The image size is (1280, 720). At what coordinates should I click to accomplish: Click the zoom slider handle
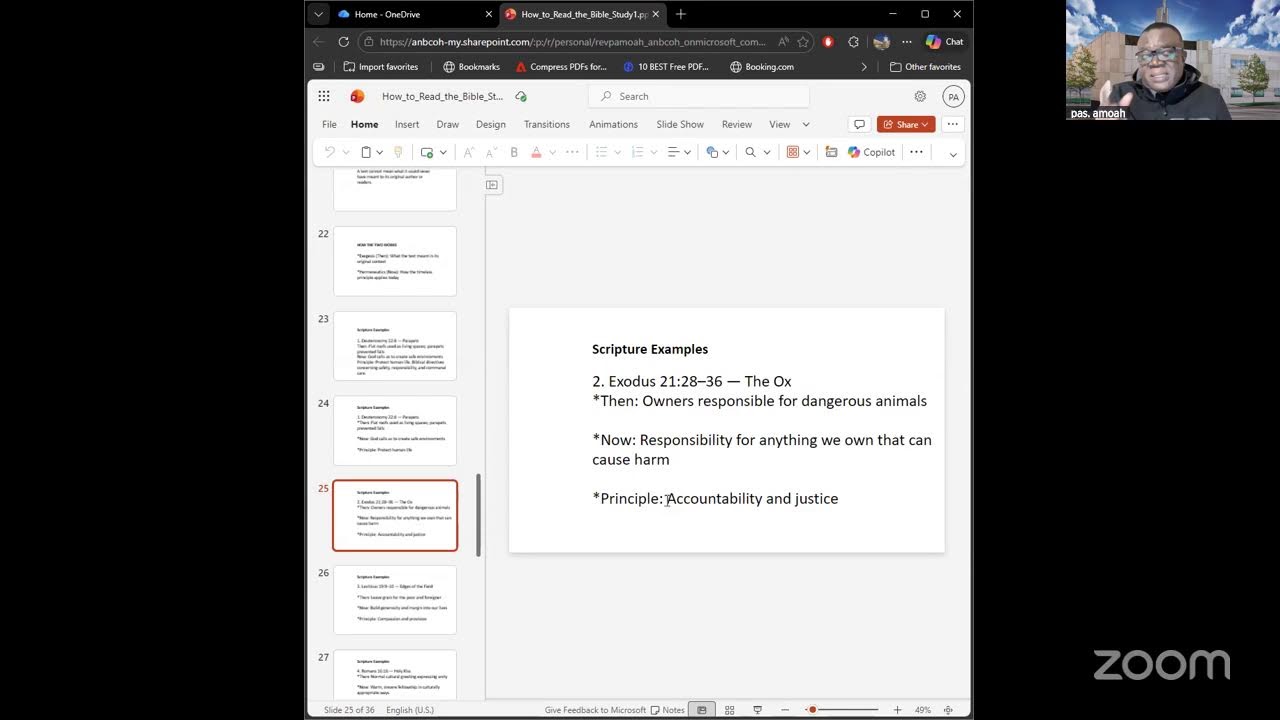pos(813,710)
